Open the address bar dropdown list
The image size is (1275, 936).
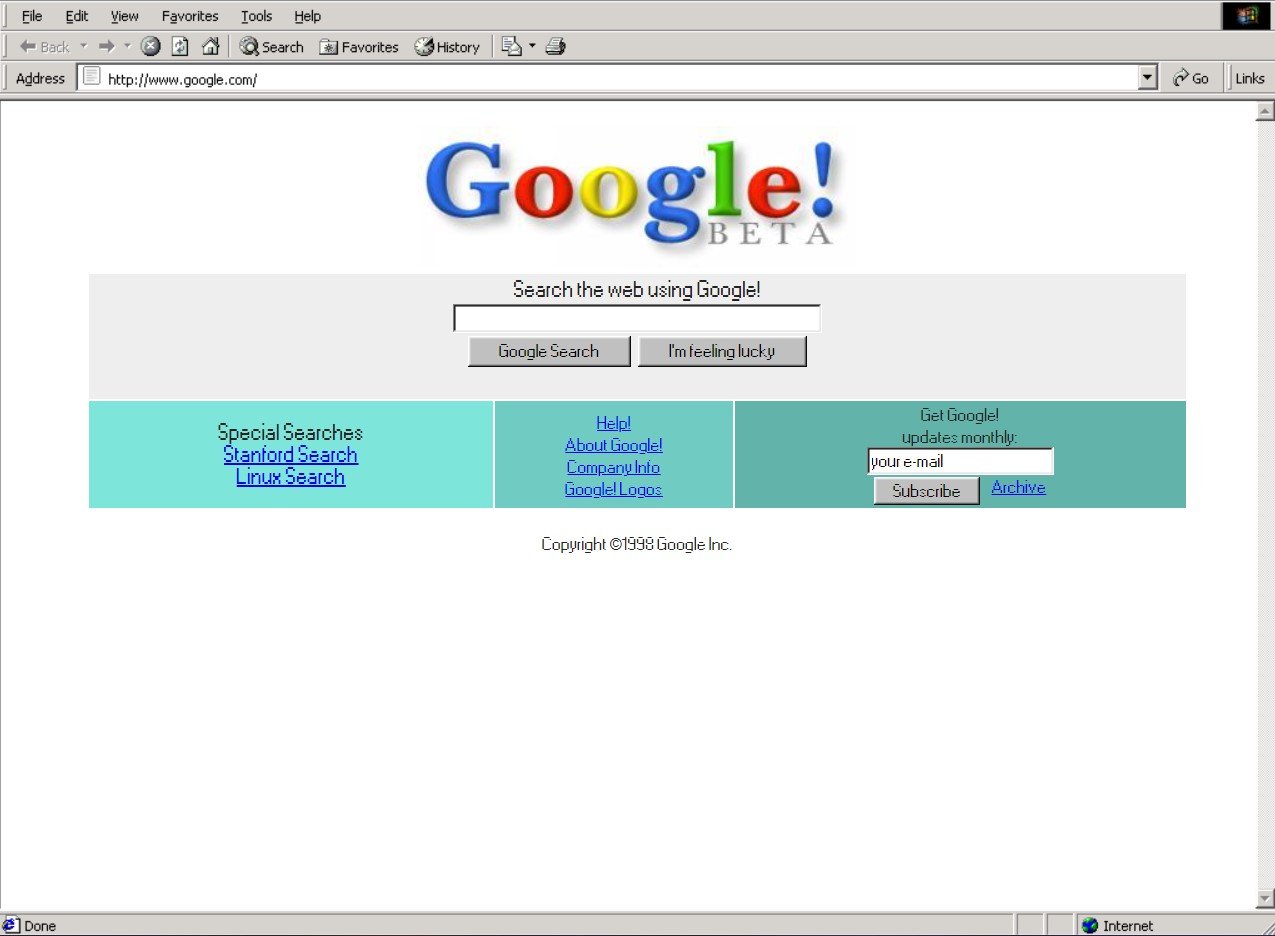click(x=1148, y=78)
